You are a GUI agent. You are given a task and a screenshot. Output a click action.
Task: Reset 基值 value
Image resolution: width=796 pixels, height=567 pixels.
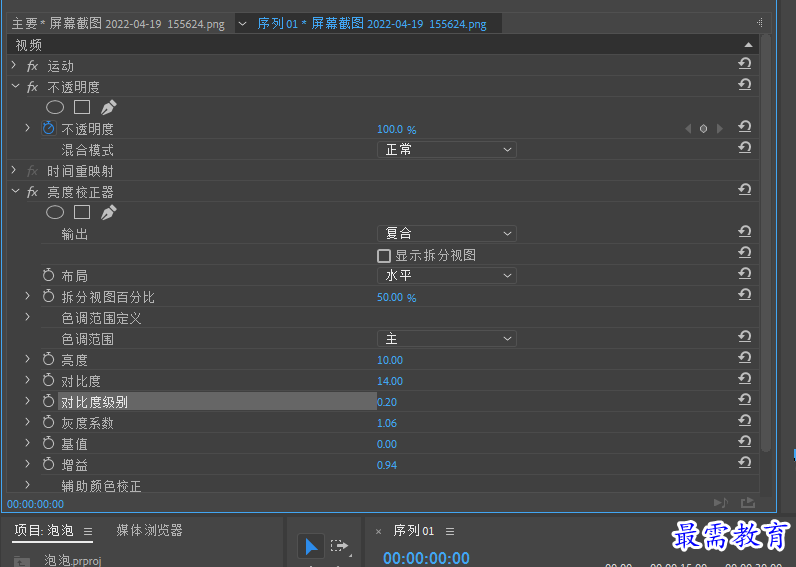tap(745, 442)
